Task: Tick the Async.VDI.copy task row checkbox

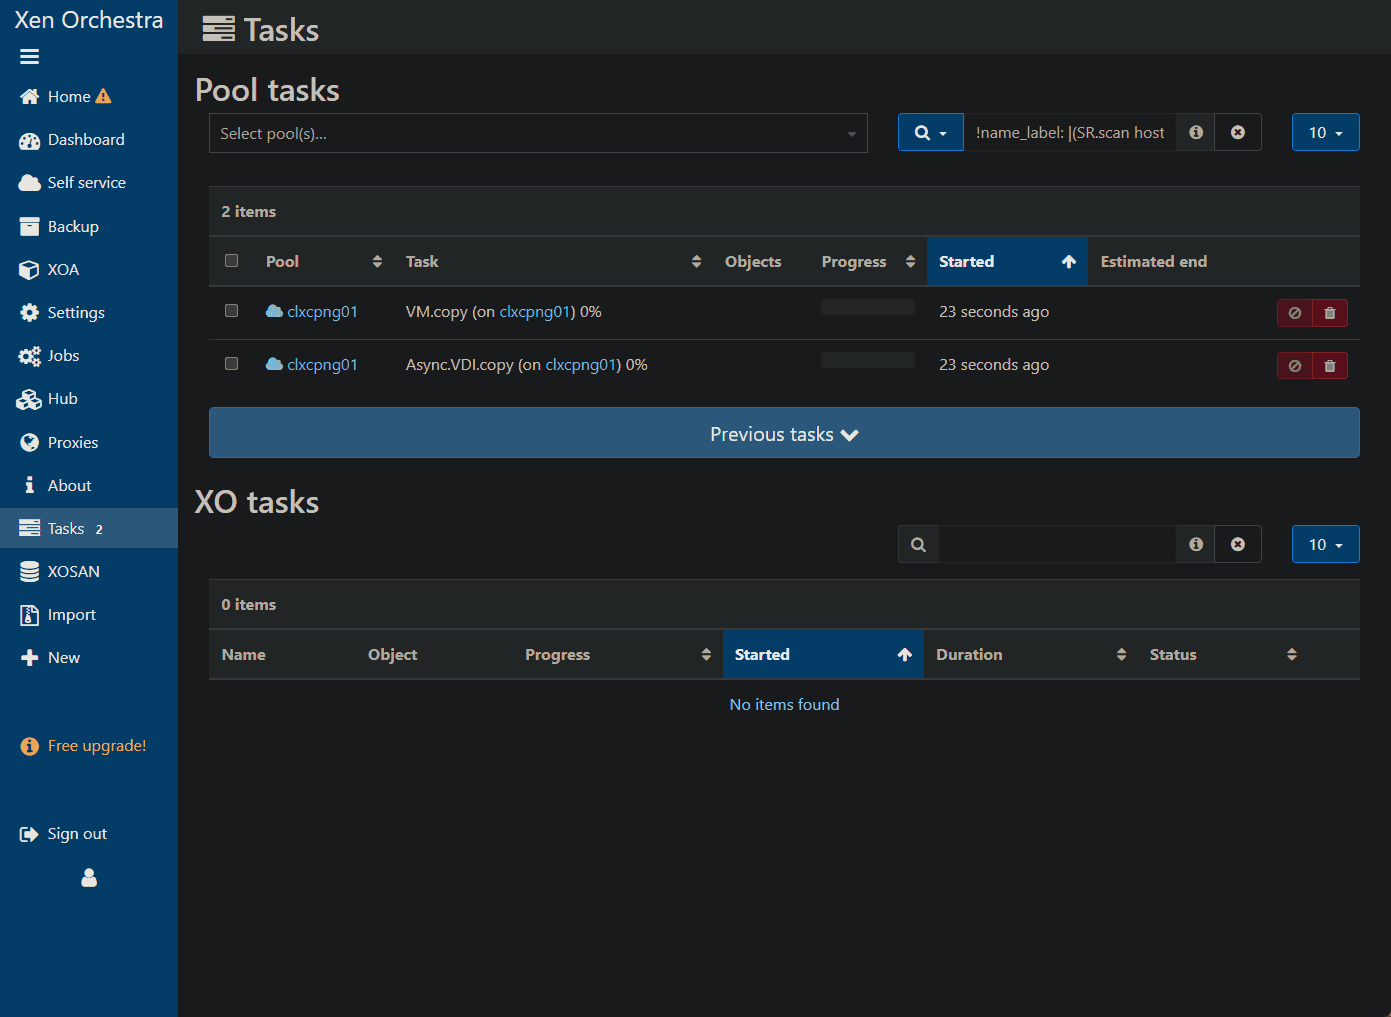Action: click(x=232, y=364)
